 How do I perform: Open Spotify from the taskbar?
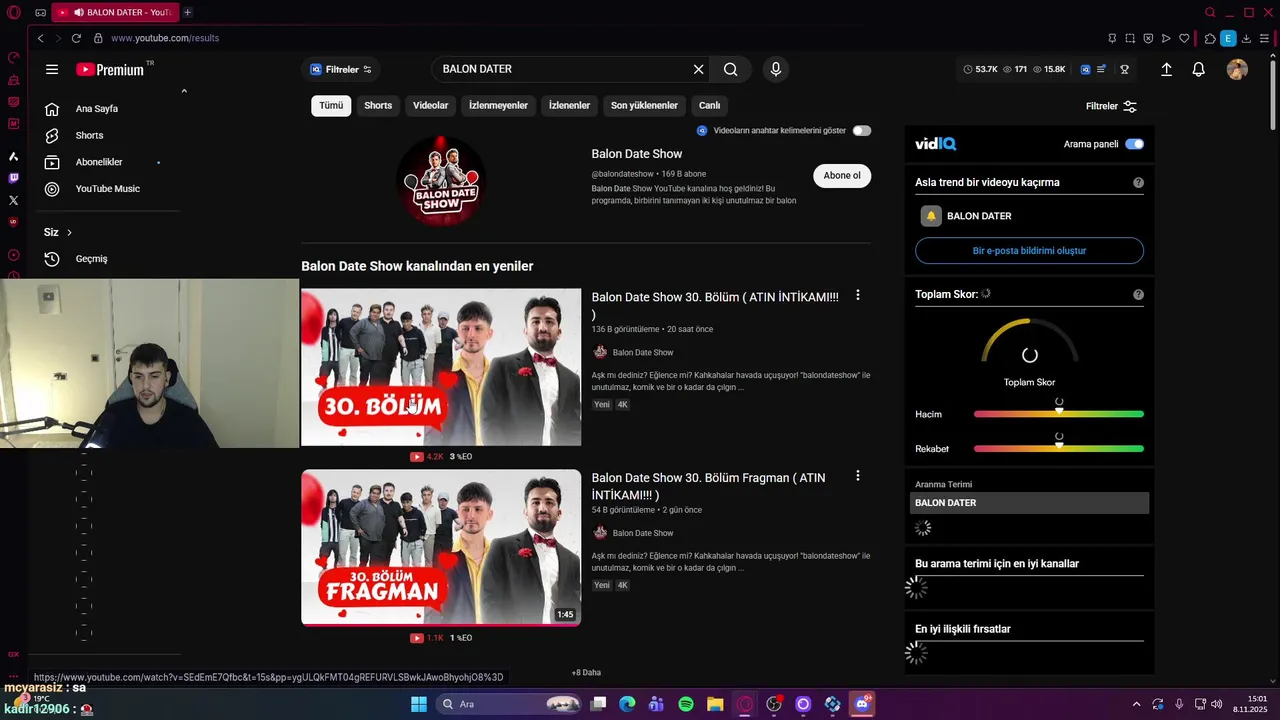click(686, 704)
